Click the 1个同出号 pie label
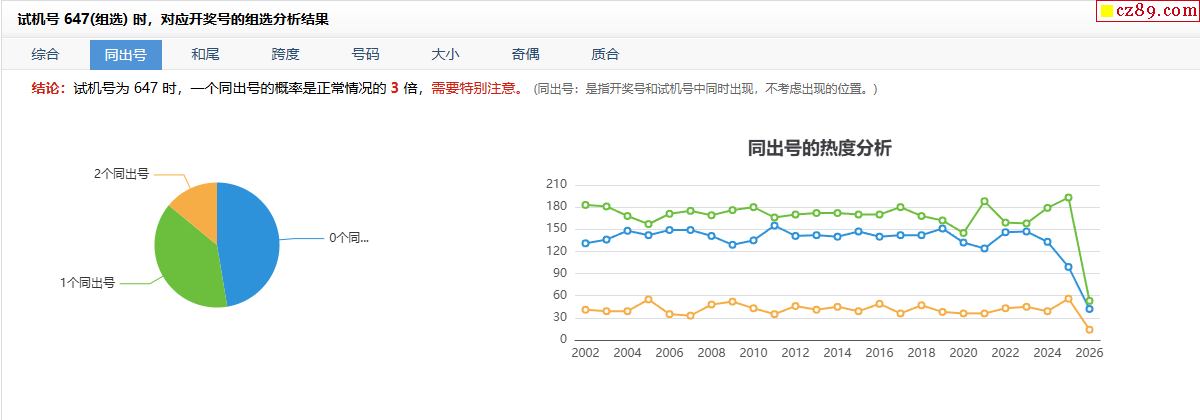 (x=87, y=283)
